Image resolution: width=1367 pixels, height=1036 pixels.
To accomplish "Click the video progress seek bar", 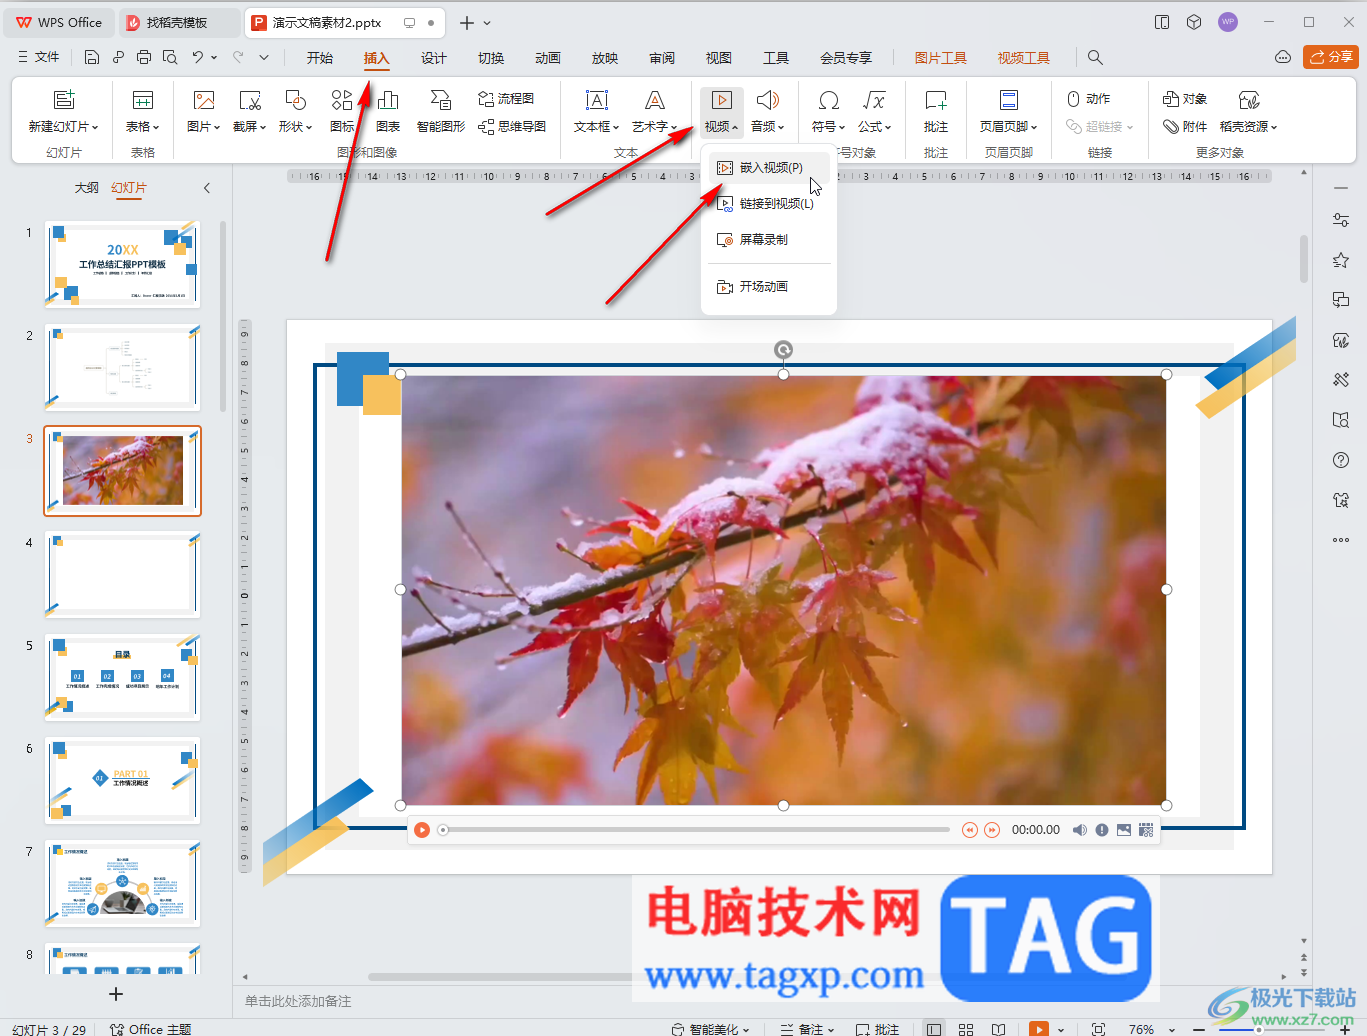I will click(x=695, y=830).
